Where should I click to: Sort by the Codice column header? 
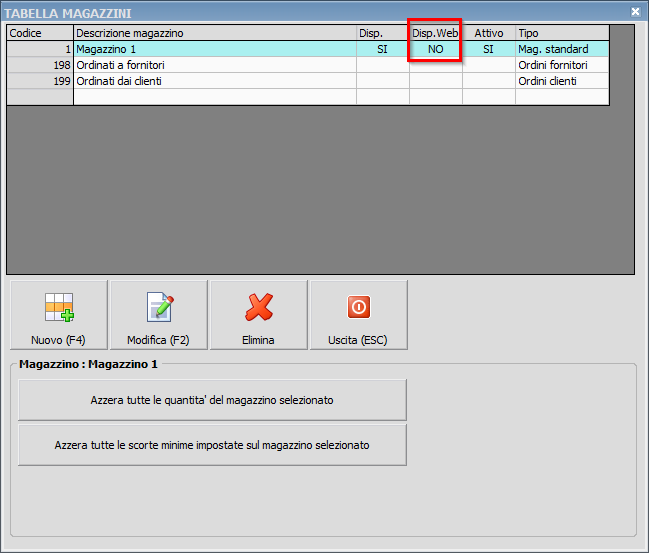40,33
